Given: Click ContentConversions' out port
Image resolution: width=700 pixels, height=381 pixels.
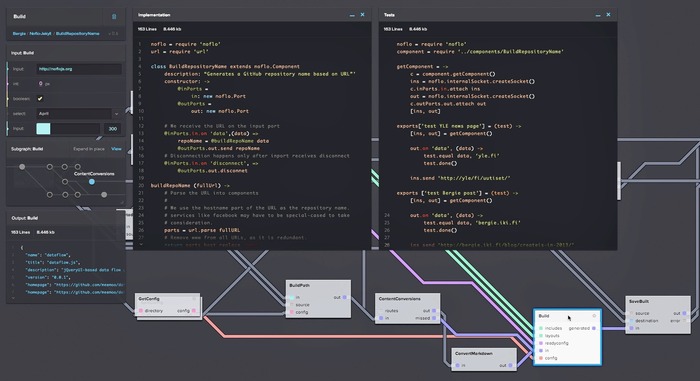Looking at the screenshot, I should click(x=434, y=310).
